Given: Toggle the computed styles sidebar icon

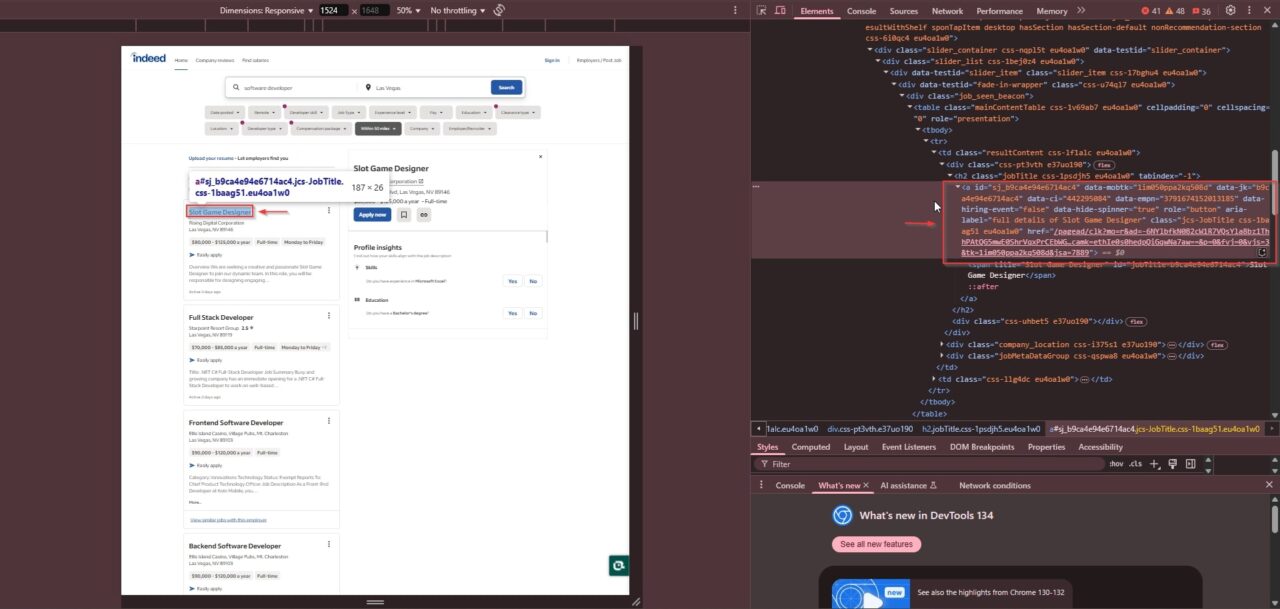Looking at the screenshot, I should tap(1190, 464).
